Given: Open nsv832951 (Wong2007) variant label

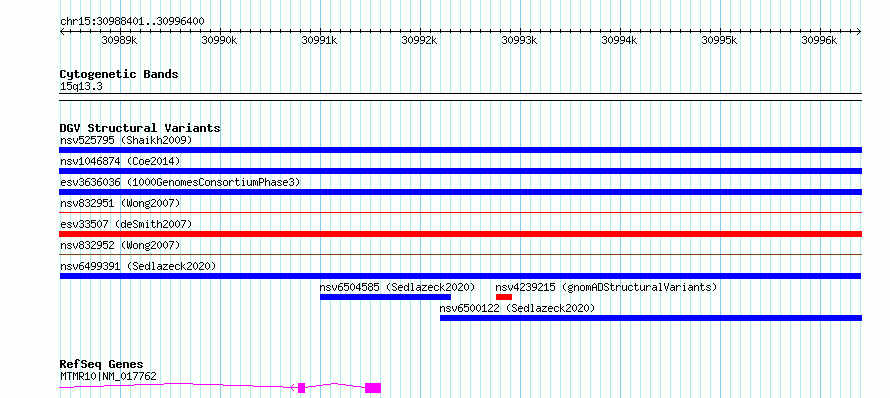Looking at the screenshot, I should click(x=120, y=203).
